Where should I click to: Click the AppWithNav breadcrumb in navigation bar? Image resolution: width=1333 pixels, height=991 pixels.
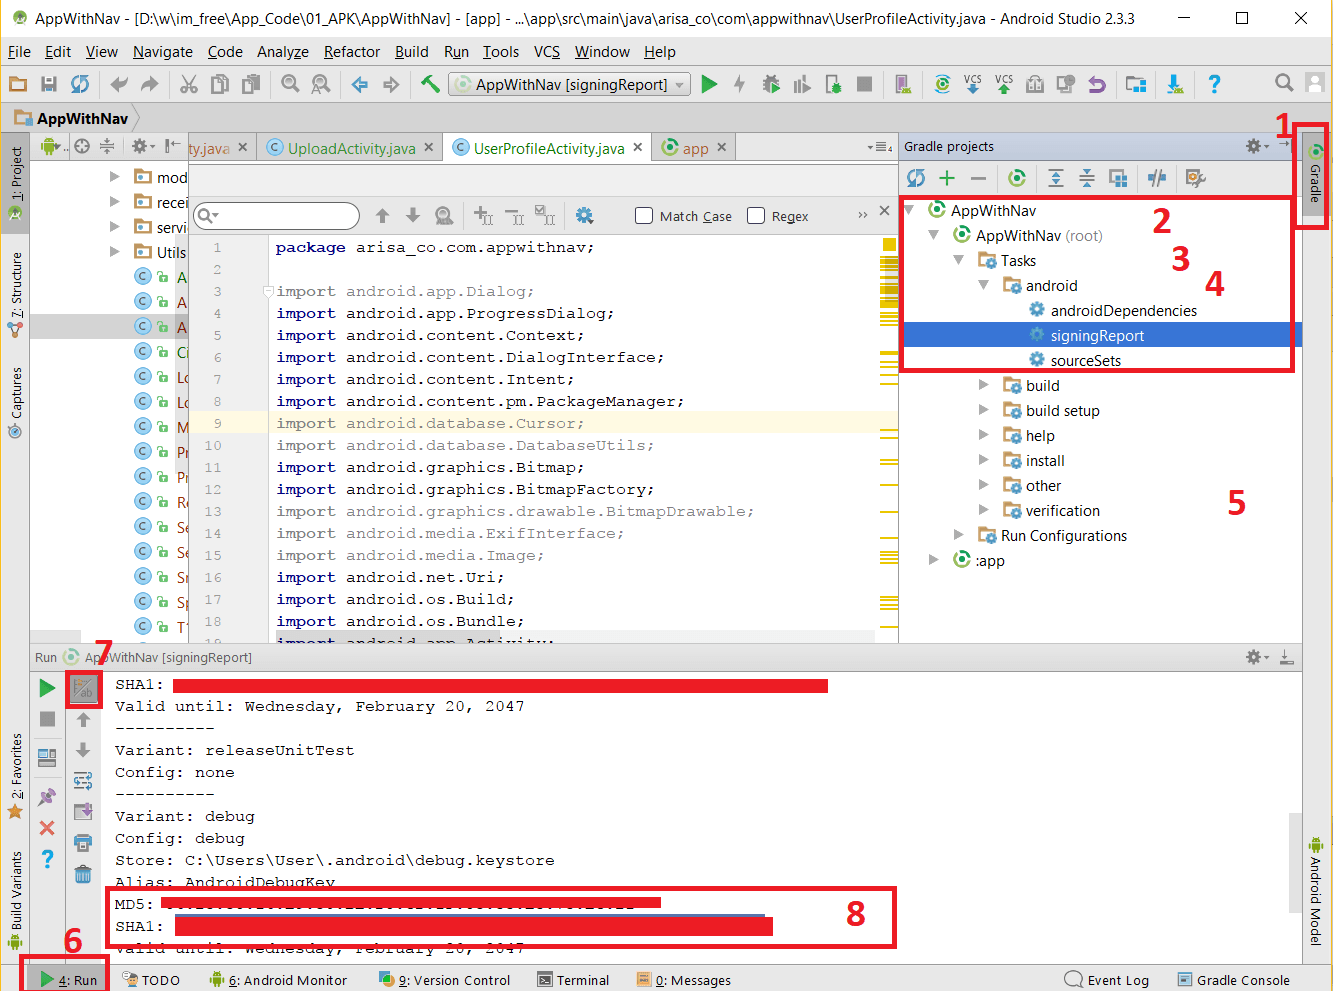tap(72, 118)
